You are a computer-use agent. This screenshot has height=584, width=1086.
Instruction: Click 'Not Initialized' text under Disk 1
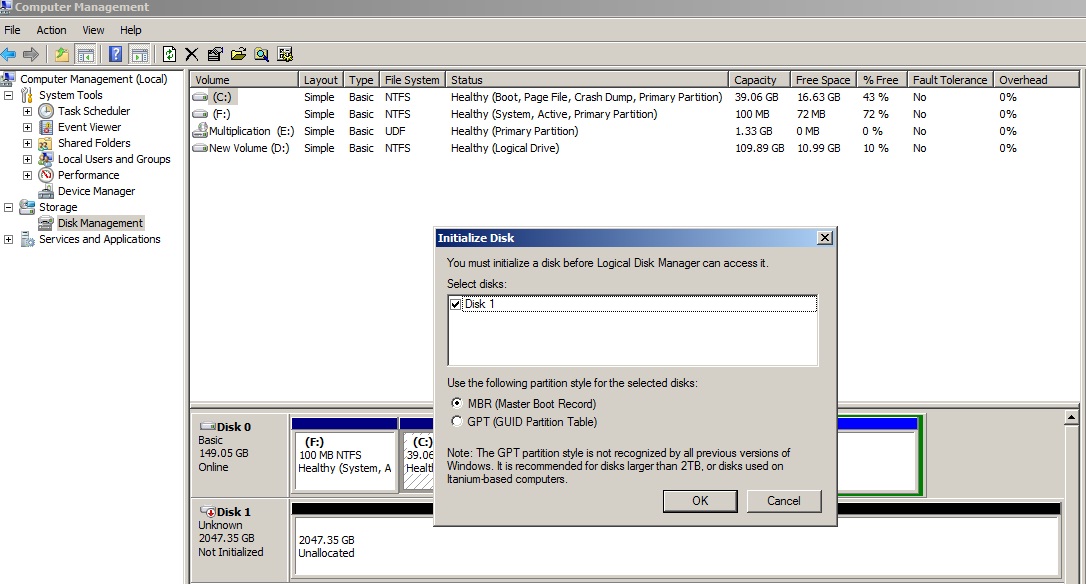231,552
